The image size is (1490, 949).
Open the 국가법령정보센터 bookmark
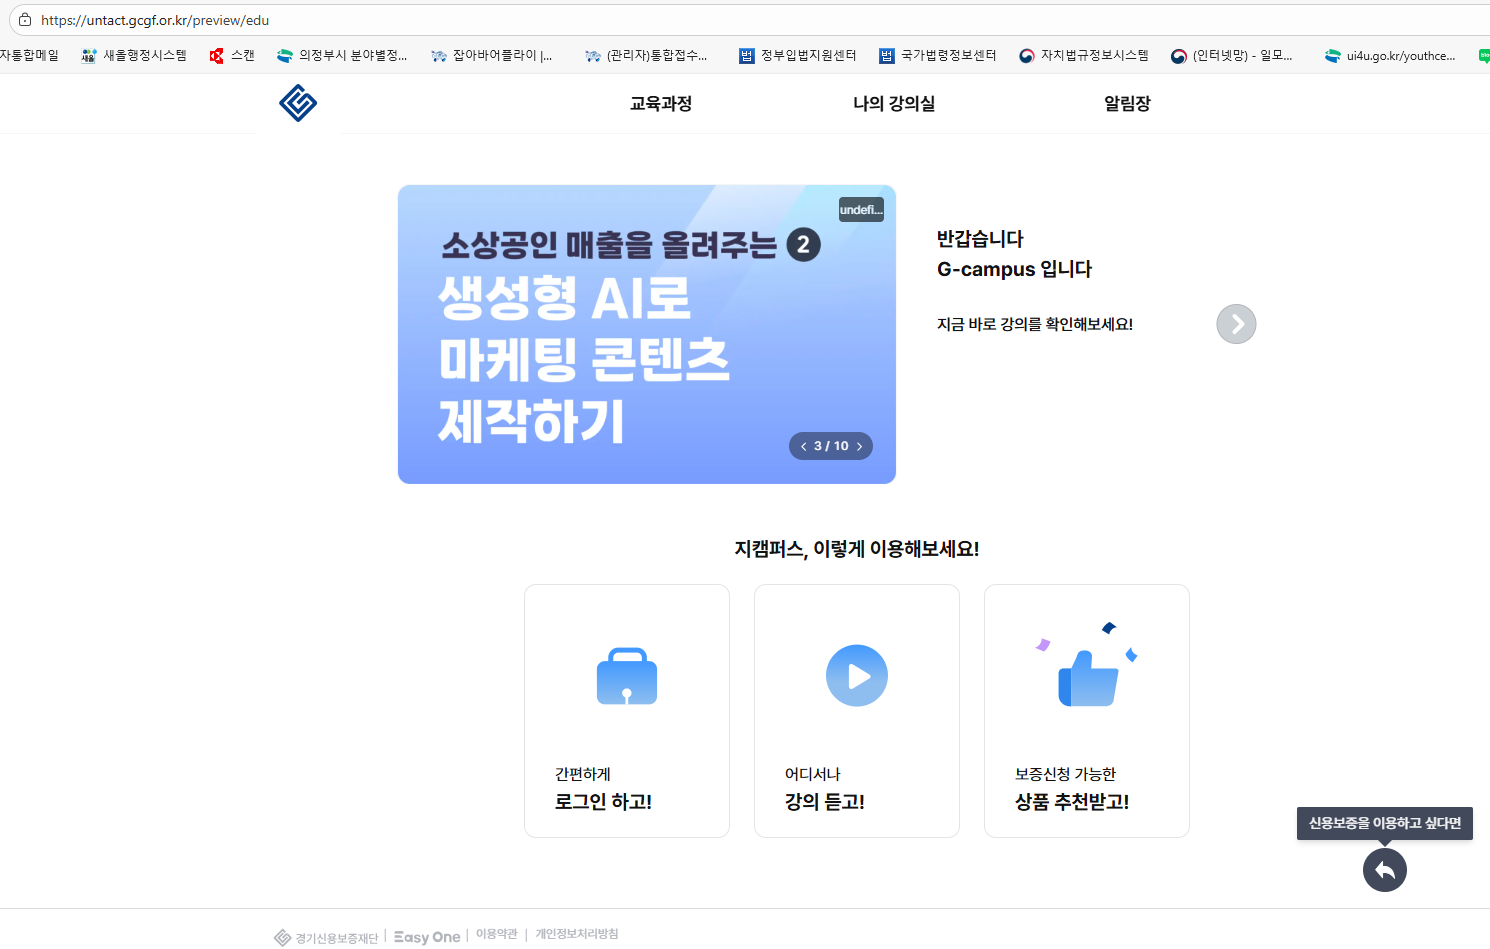pos(938,56)
